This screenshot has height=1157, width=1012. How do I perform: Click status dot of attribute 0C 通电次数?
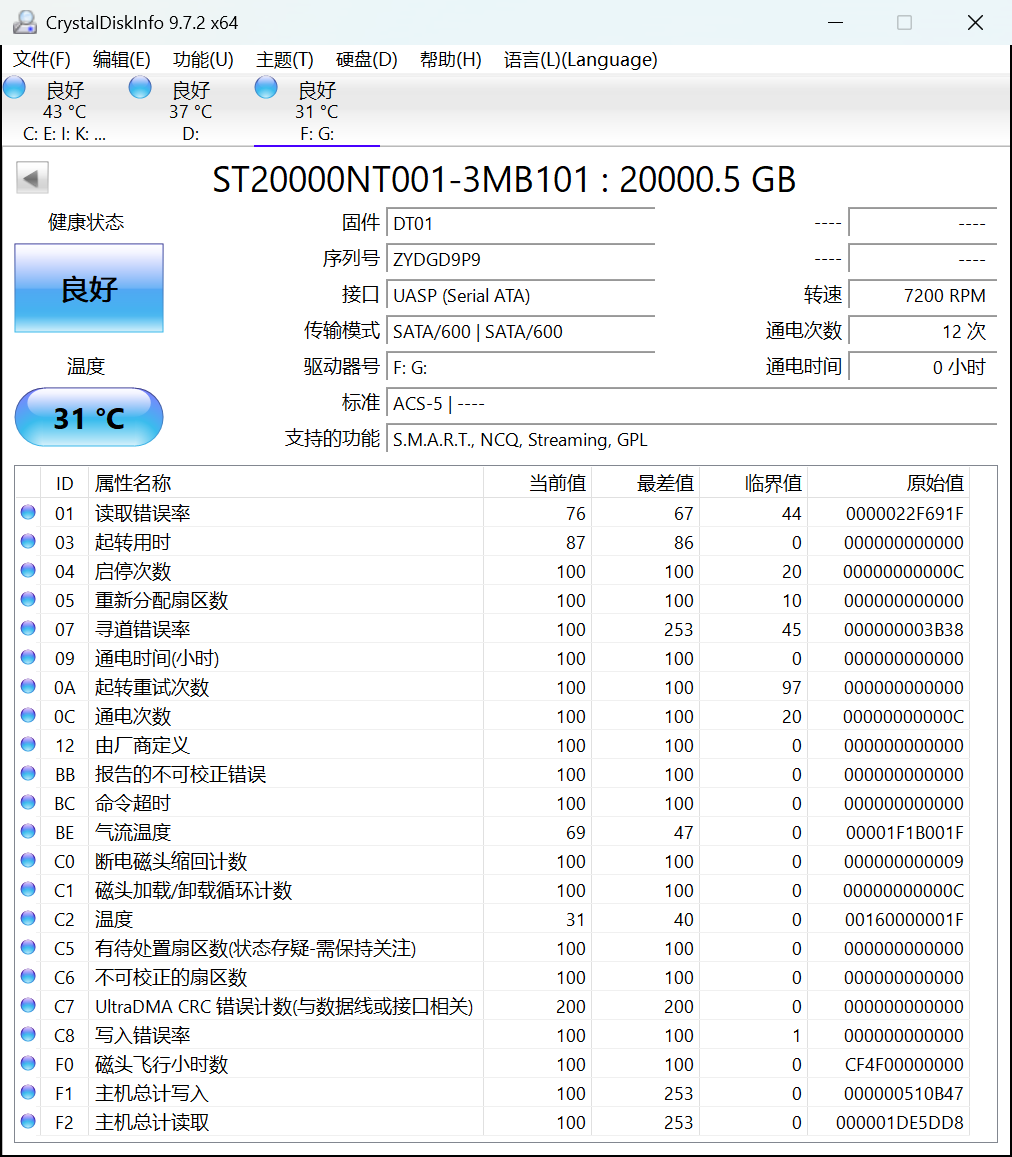pos(28,715)
